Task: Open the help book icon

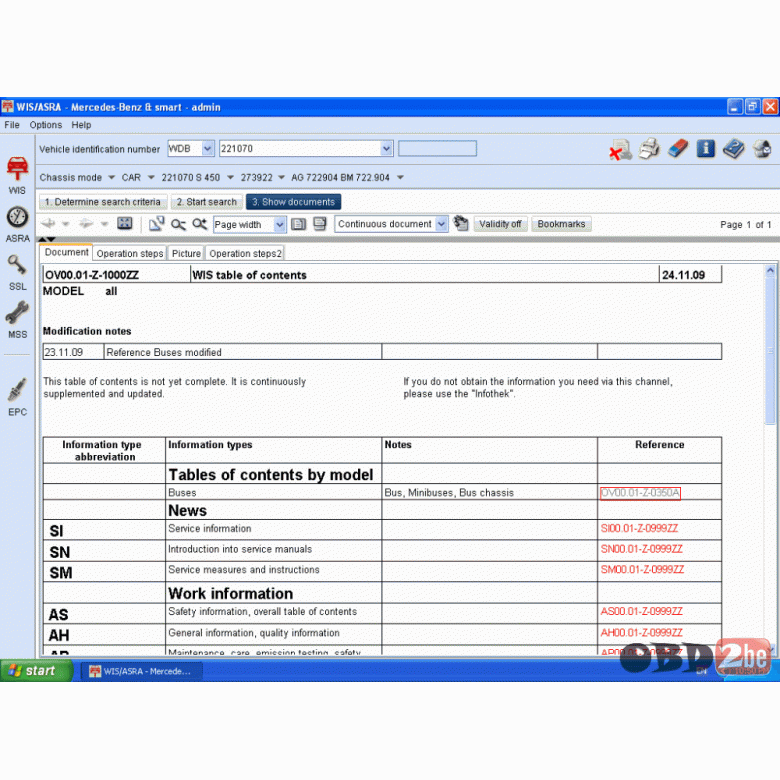Action: [734, 149]
